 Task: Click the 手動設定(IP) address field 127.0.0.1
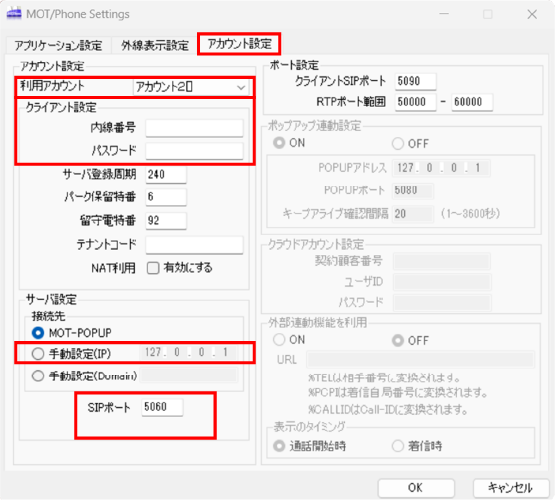click(189, 353)
